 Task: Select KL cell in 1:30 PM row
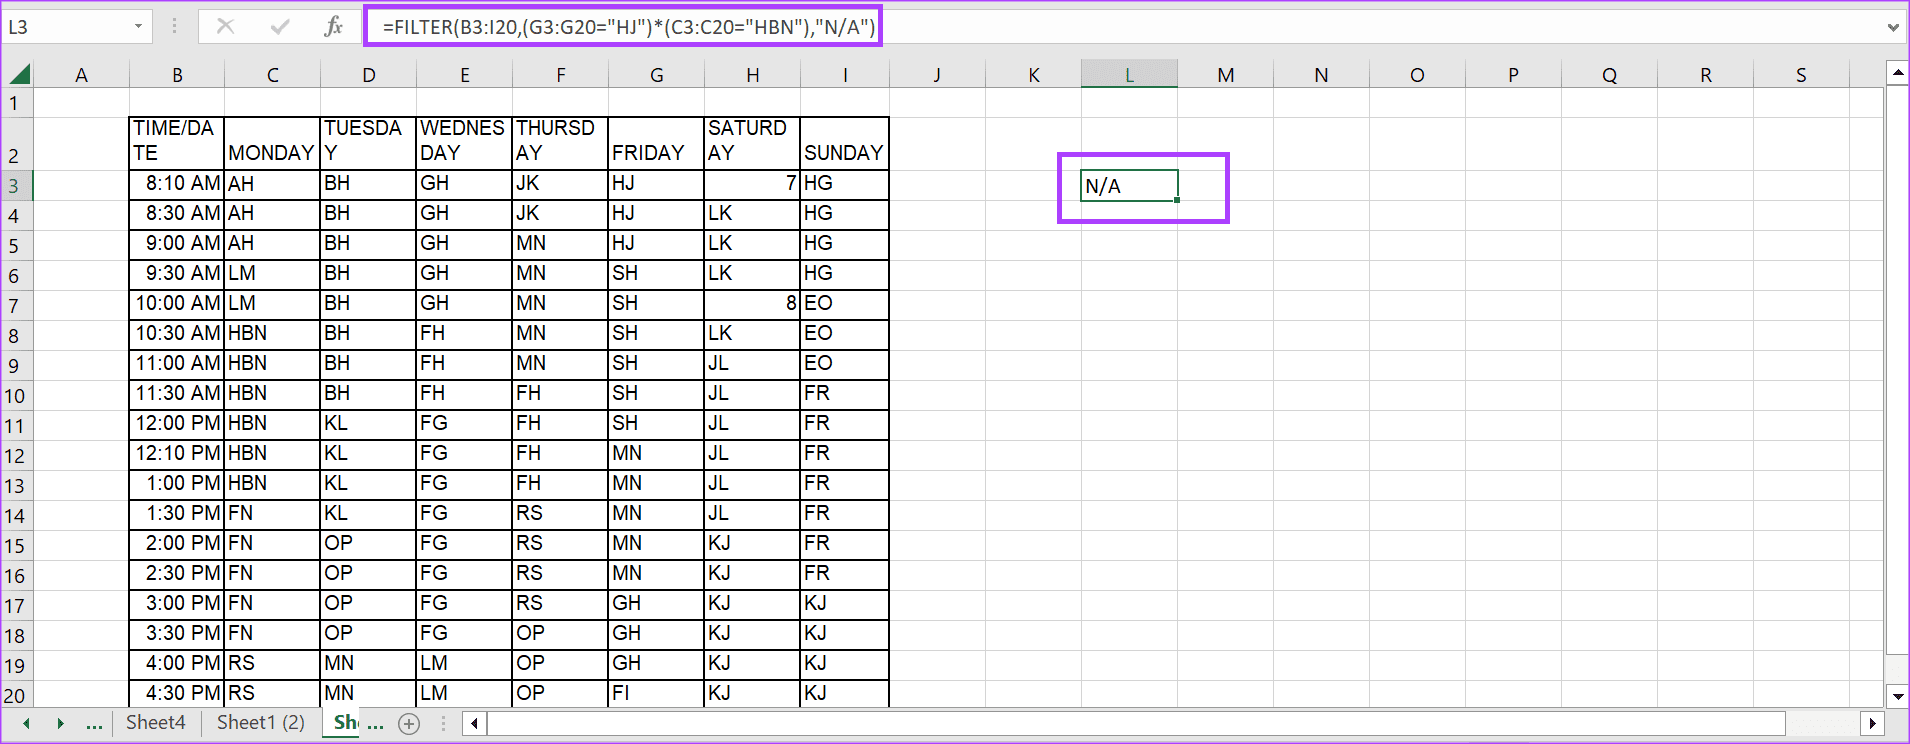pyautogui.click(x=368, y=514)
